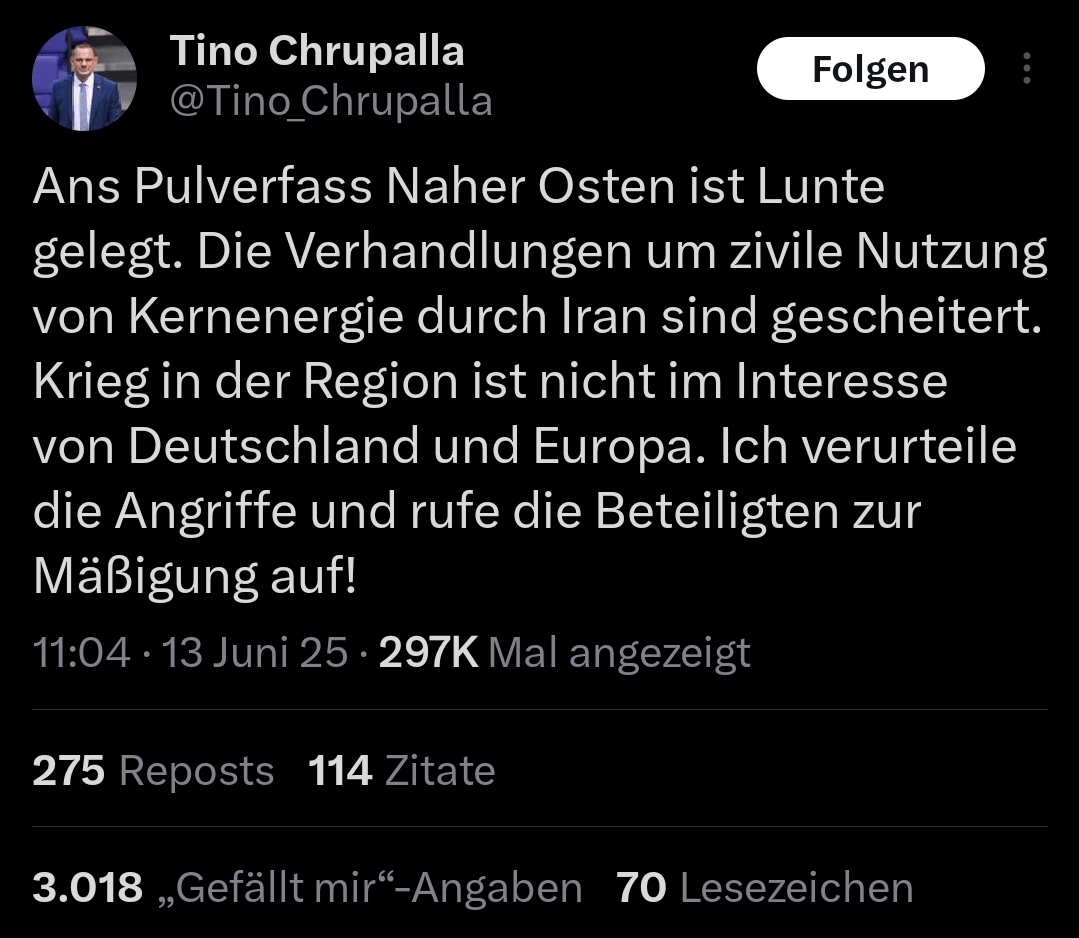Viewport: 1079px width, 938px height.
Task: Open Tino Chrupalla's profile picture
Action: (84, 79)
